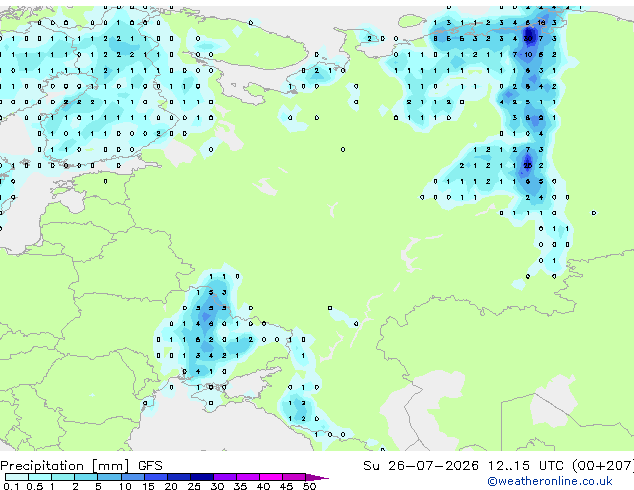Click the '35' legend scale label
This screenshot has height=490, width=634.
click(x=240, y=486)
